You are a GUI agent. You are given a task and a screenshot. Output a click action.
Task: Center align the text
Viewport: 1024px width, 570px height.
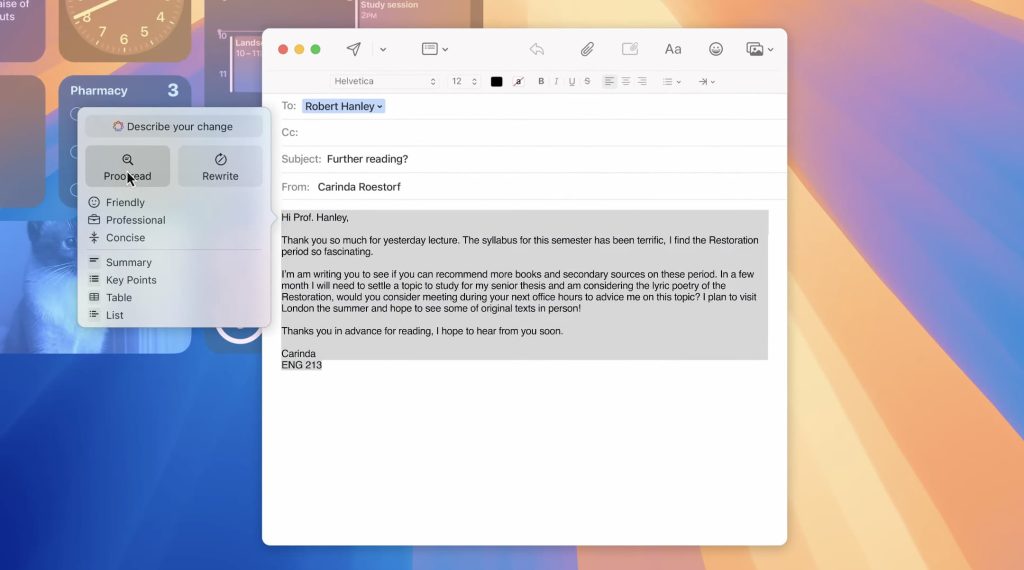(625, 82)
